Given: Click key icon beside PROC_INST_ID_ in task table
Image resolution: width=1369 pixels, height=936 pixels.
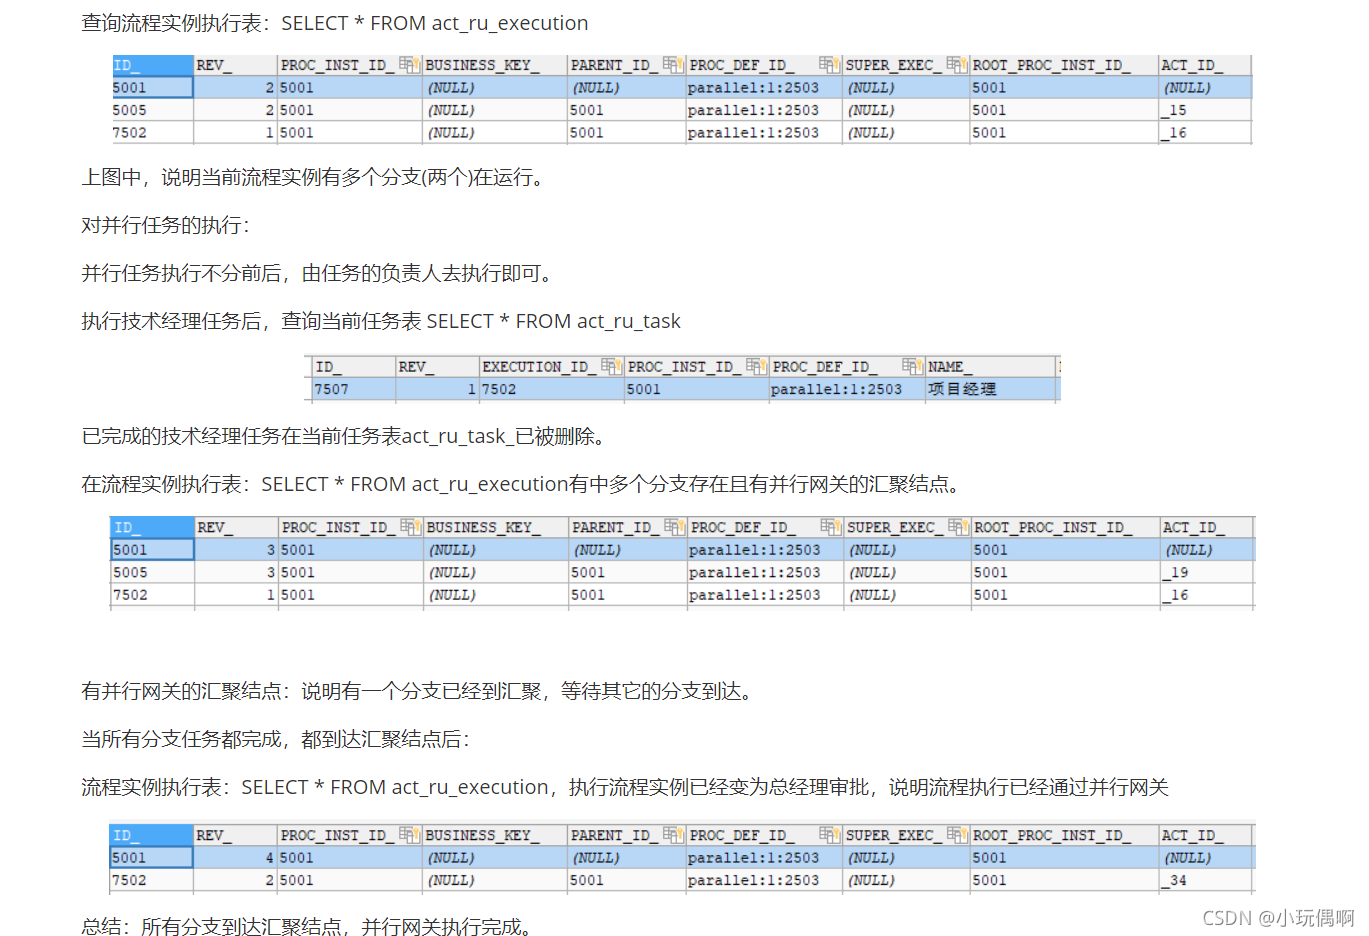Looking at the screenshot, I should [x=756, y=366].
